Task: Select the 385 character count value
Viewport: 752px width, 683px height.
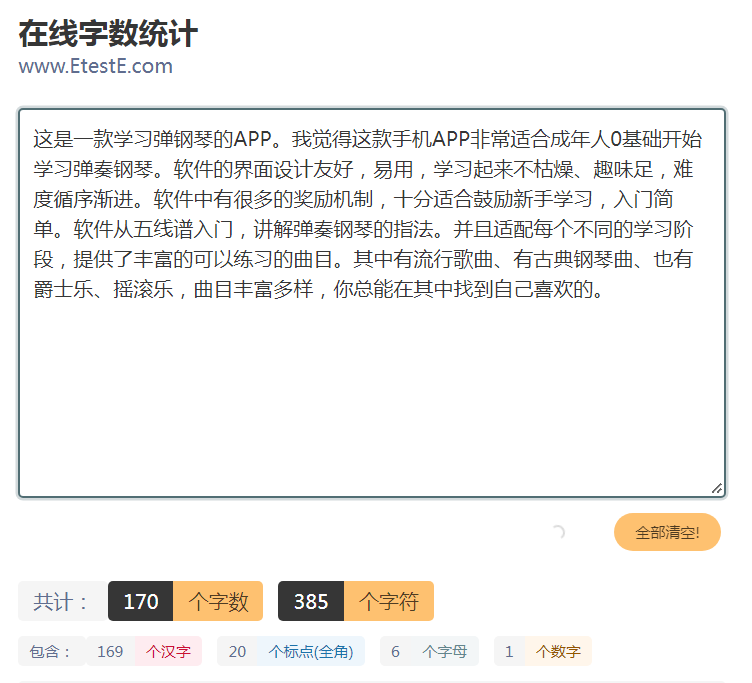Action: 311,601
